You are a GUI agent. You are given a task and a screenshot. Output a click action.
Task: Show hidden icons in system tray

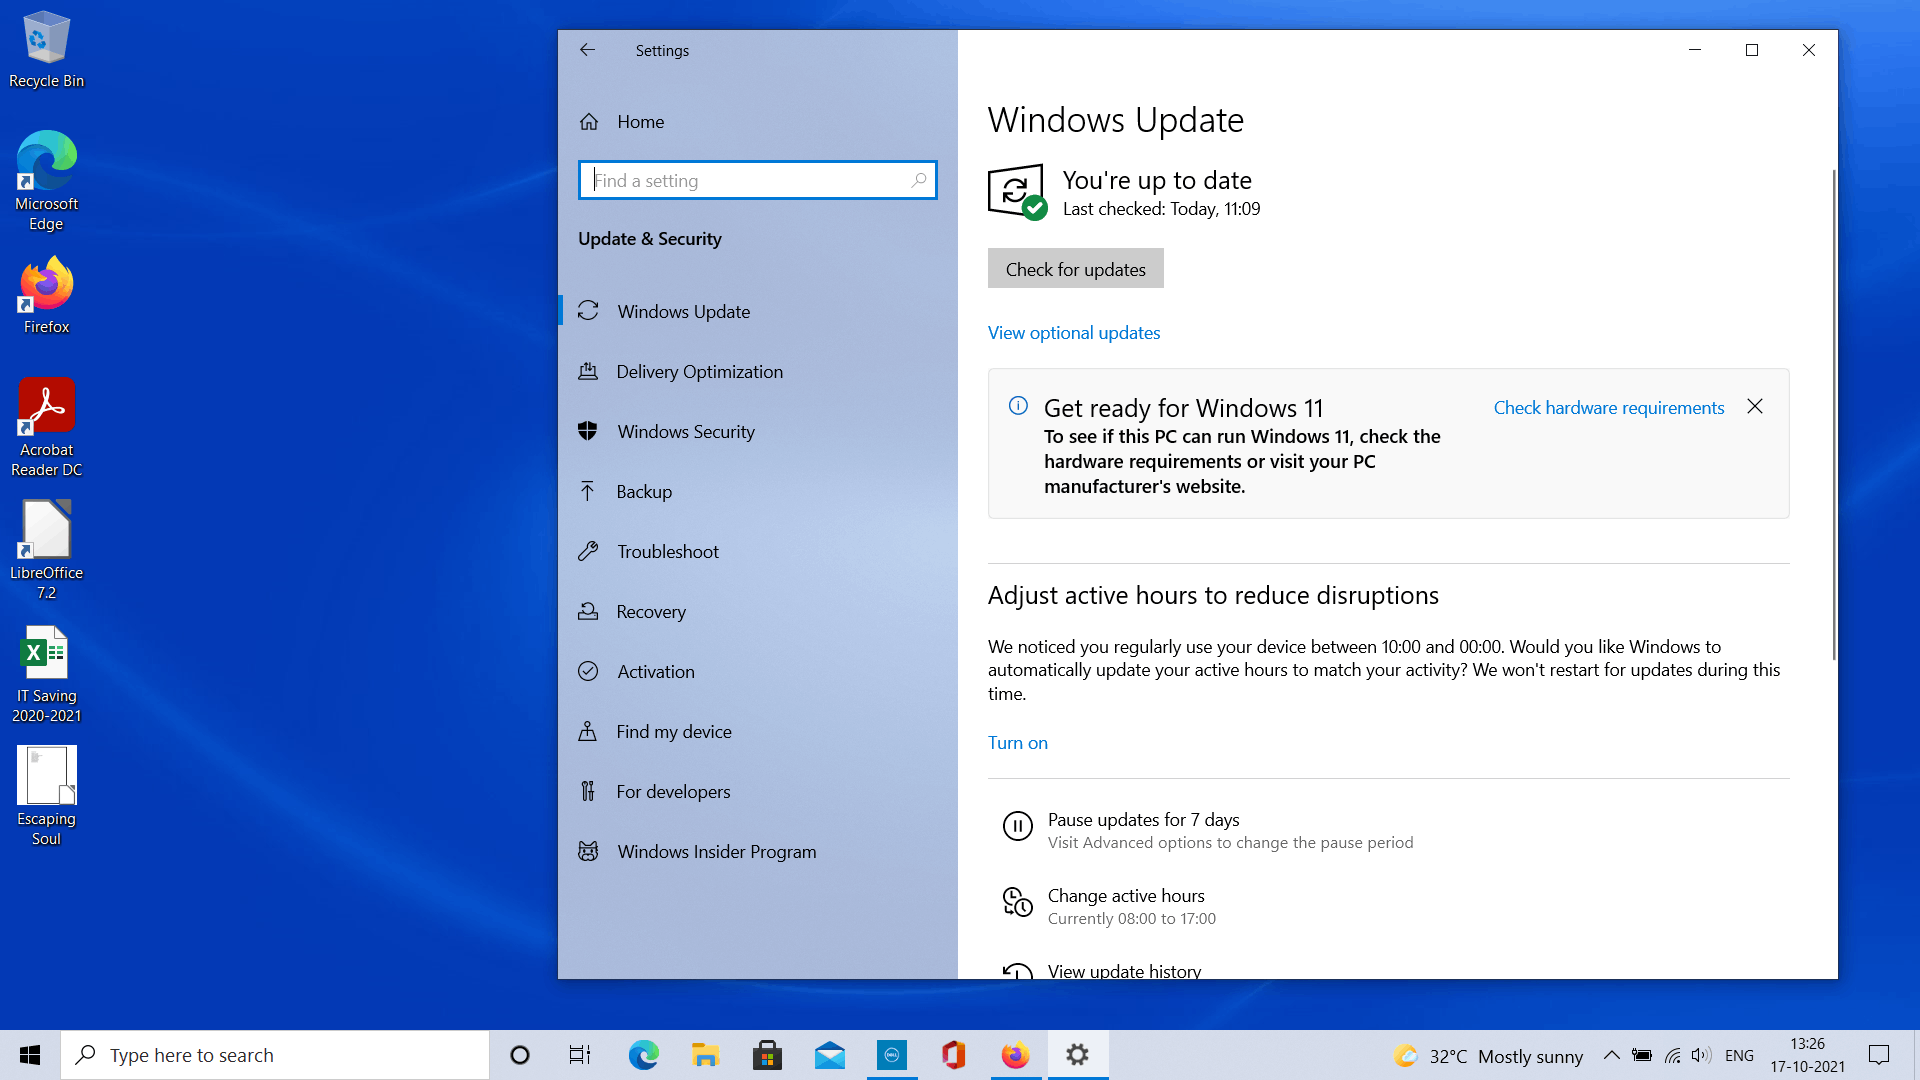click(x=1611, y=1056)
